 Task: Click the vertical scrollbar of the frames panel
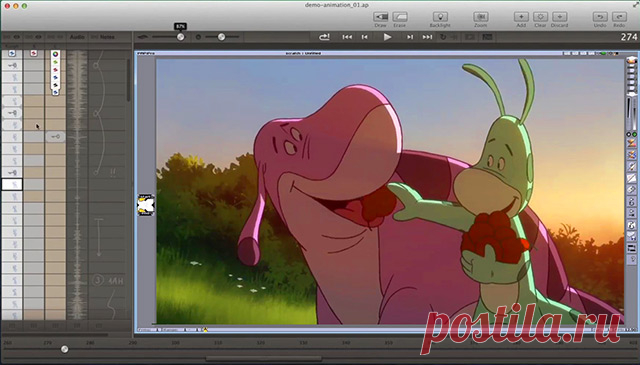[129, 81]
